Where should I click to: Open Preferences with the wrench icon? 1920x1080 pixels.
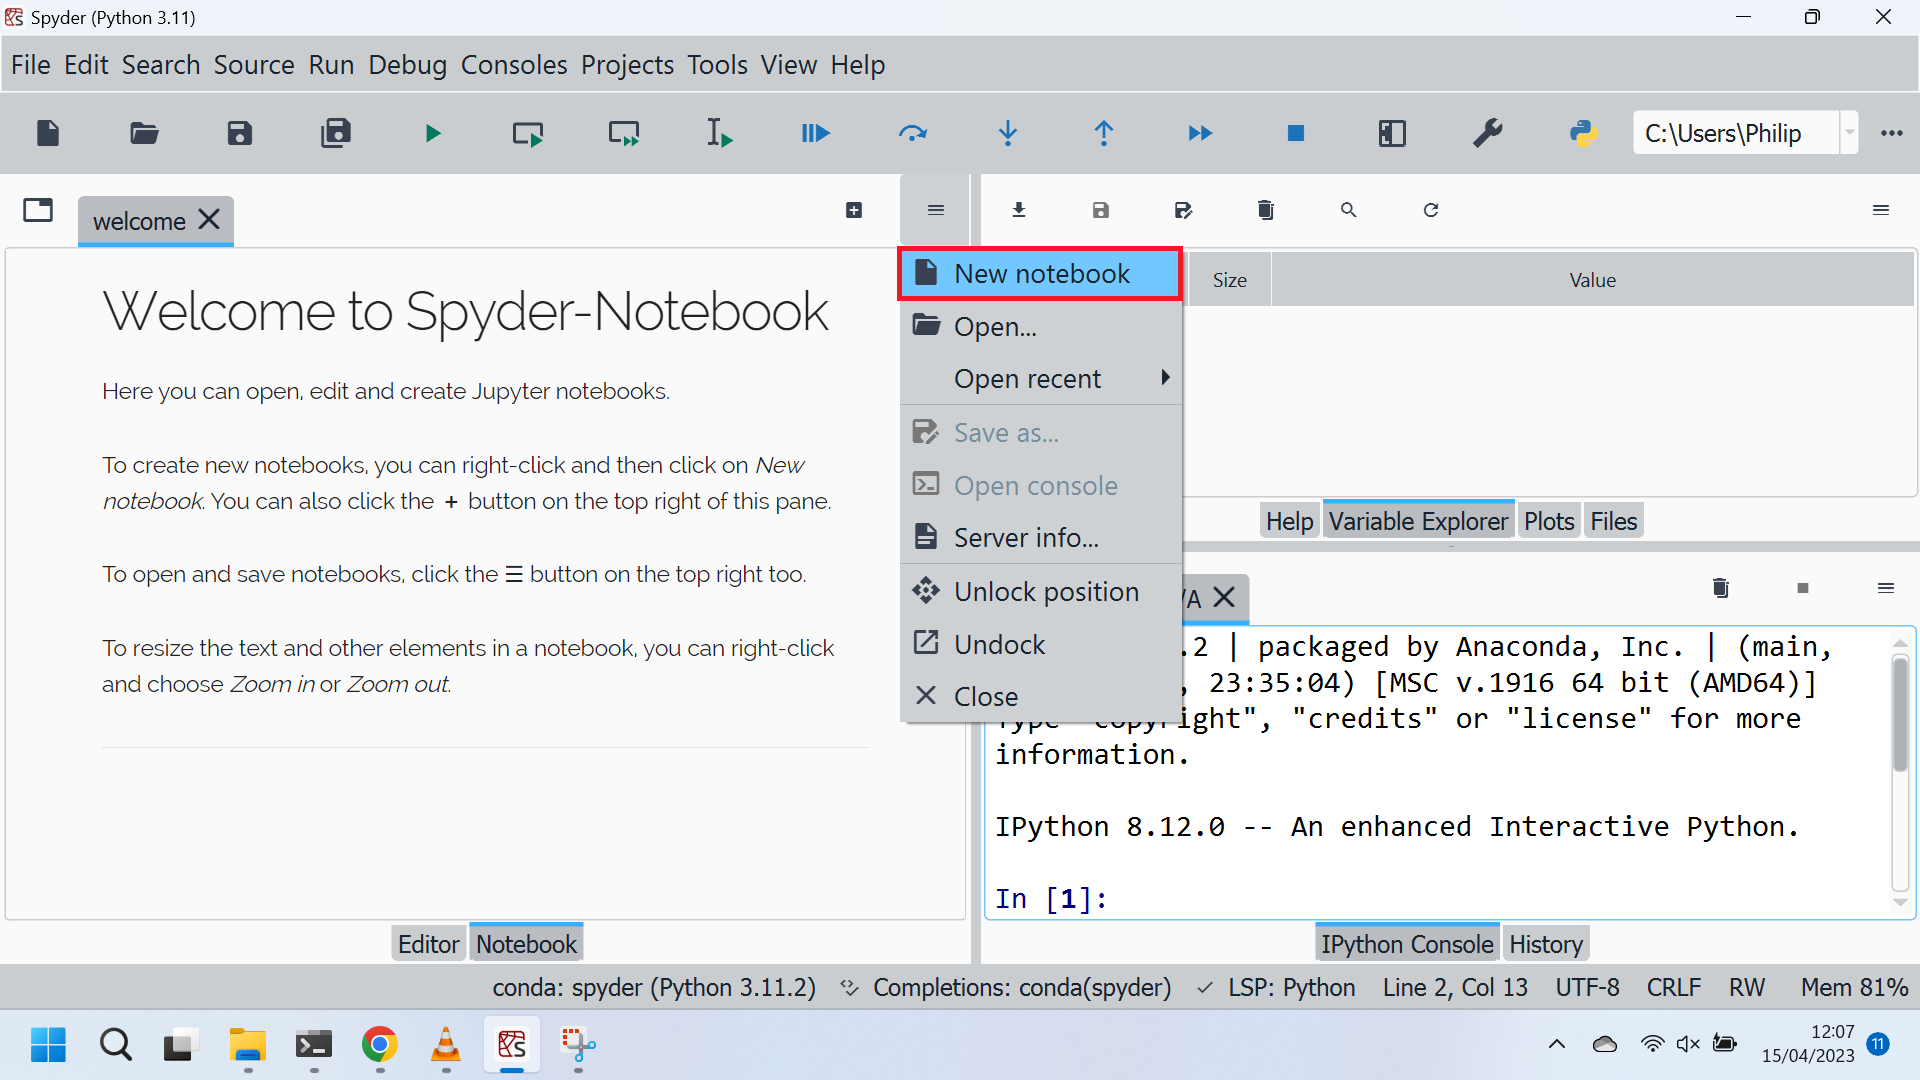coord(1488,133)
